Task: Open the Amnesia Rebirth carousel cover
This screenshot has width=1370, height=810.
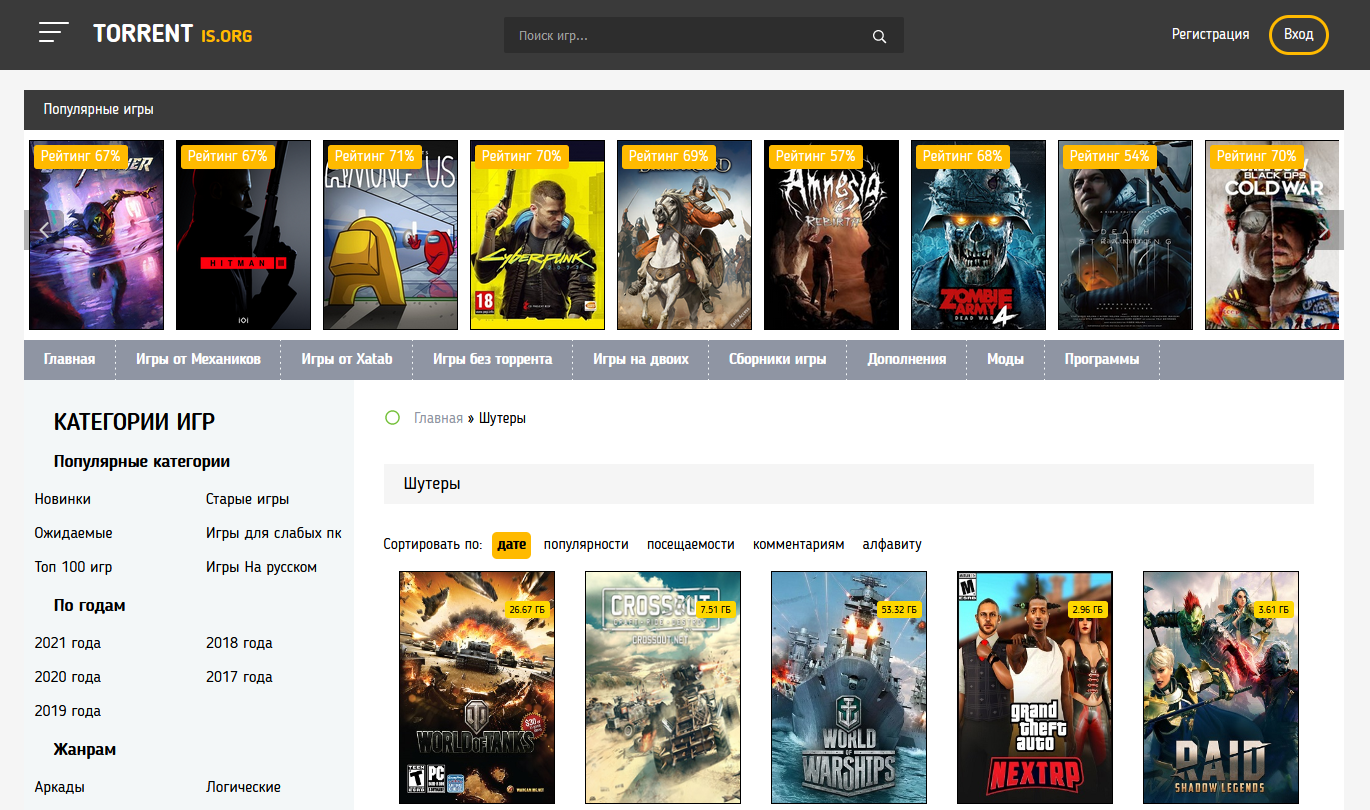Action: click(831, 235)
